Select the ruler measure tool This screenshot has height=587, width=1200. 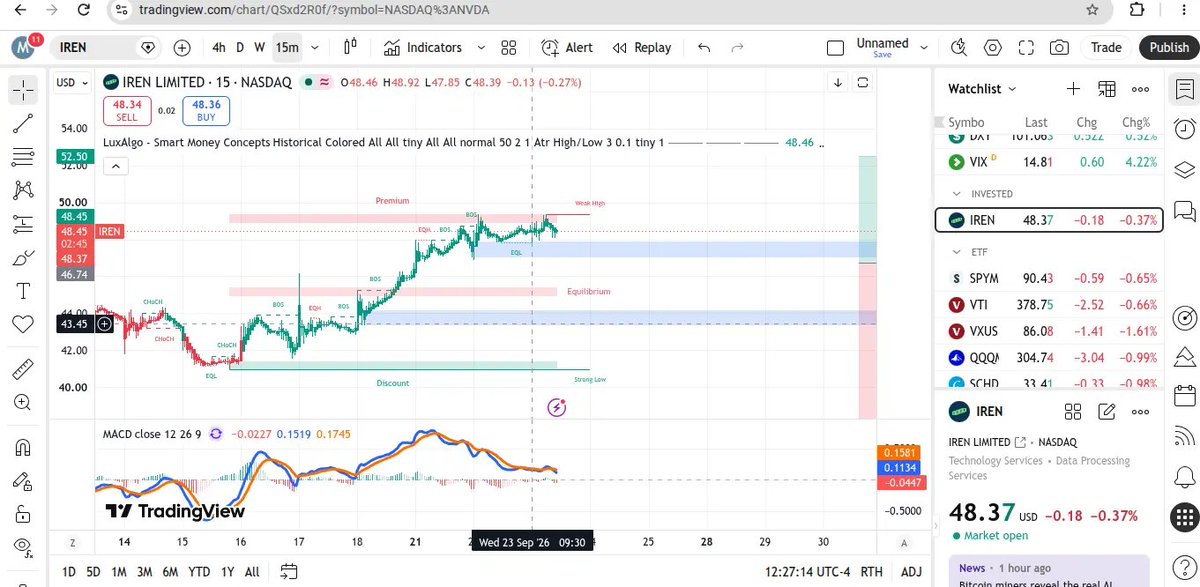coord(23,370)
